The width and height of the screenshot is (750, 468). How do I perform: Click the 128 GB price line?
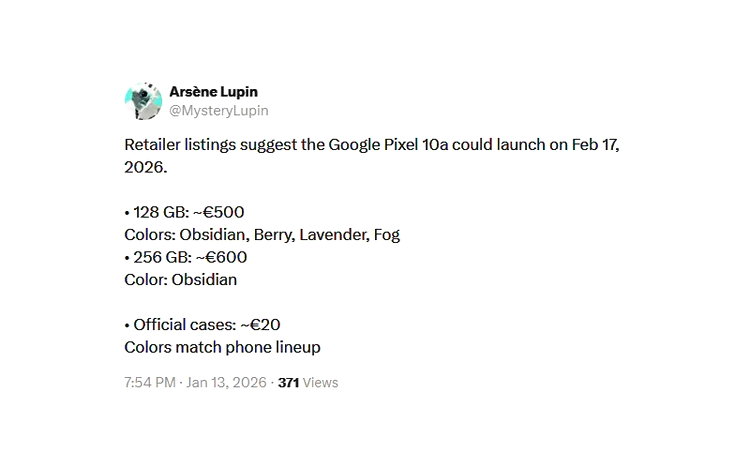pyautogui.click(x=185, y=212)
